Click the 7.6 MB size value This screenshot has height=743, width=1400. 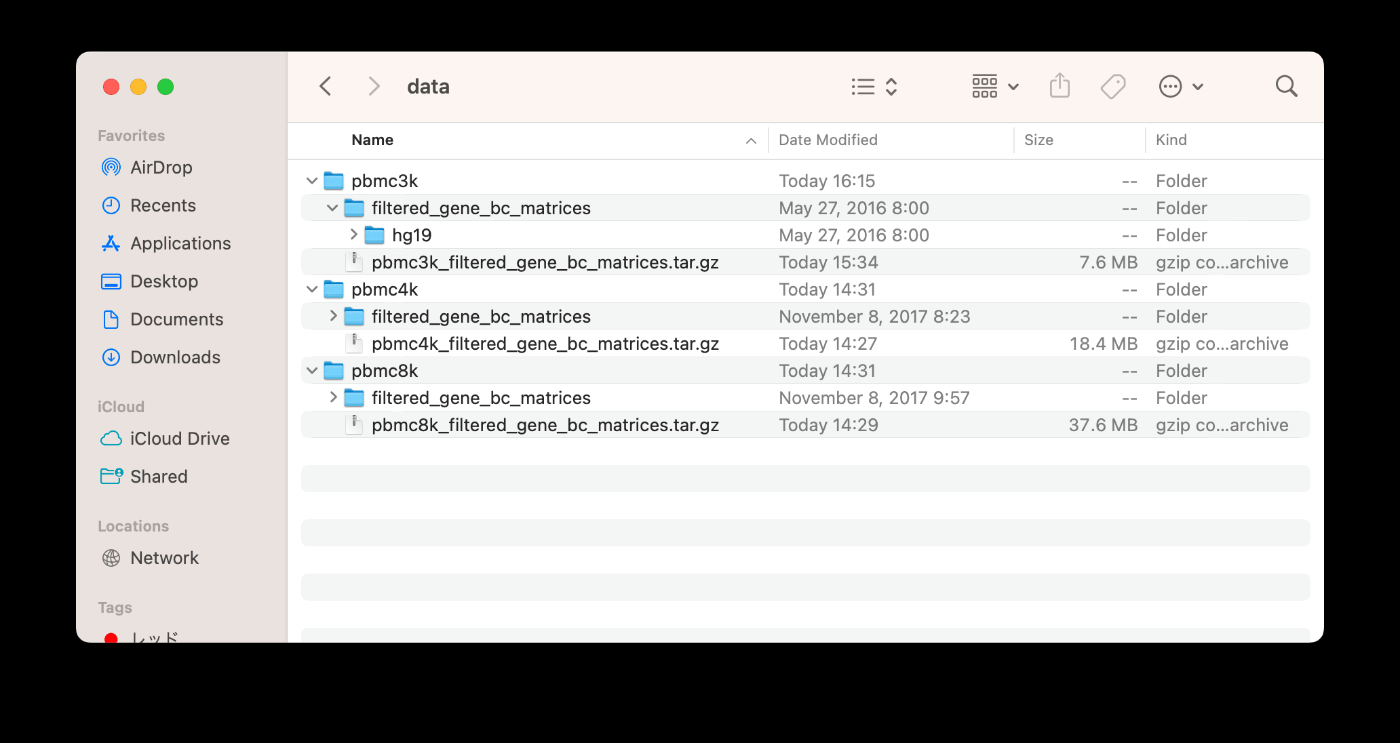click(x=1108, y=262)
